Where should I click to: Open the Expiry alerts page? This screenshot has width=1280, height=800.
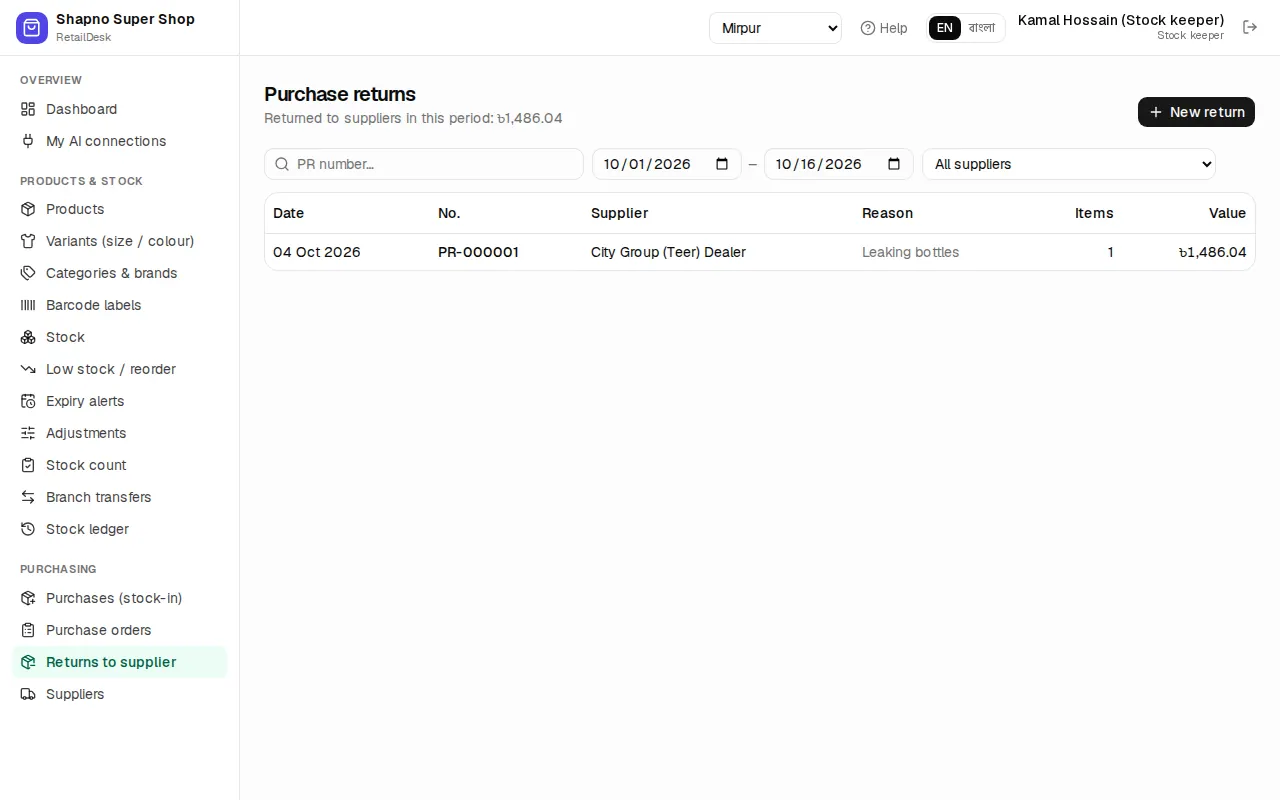pos(119,401)
